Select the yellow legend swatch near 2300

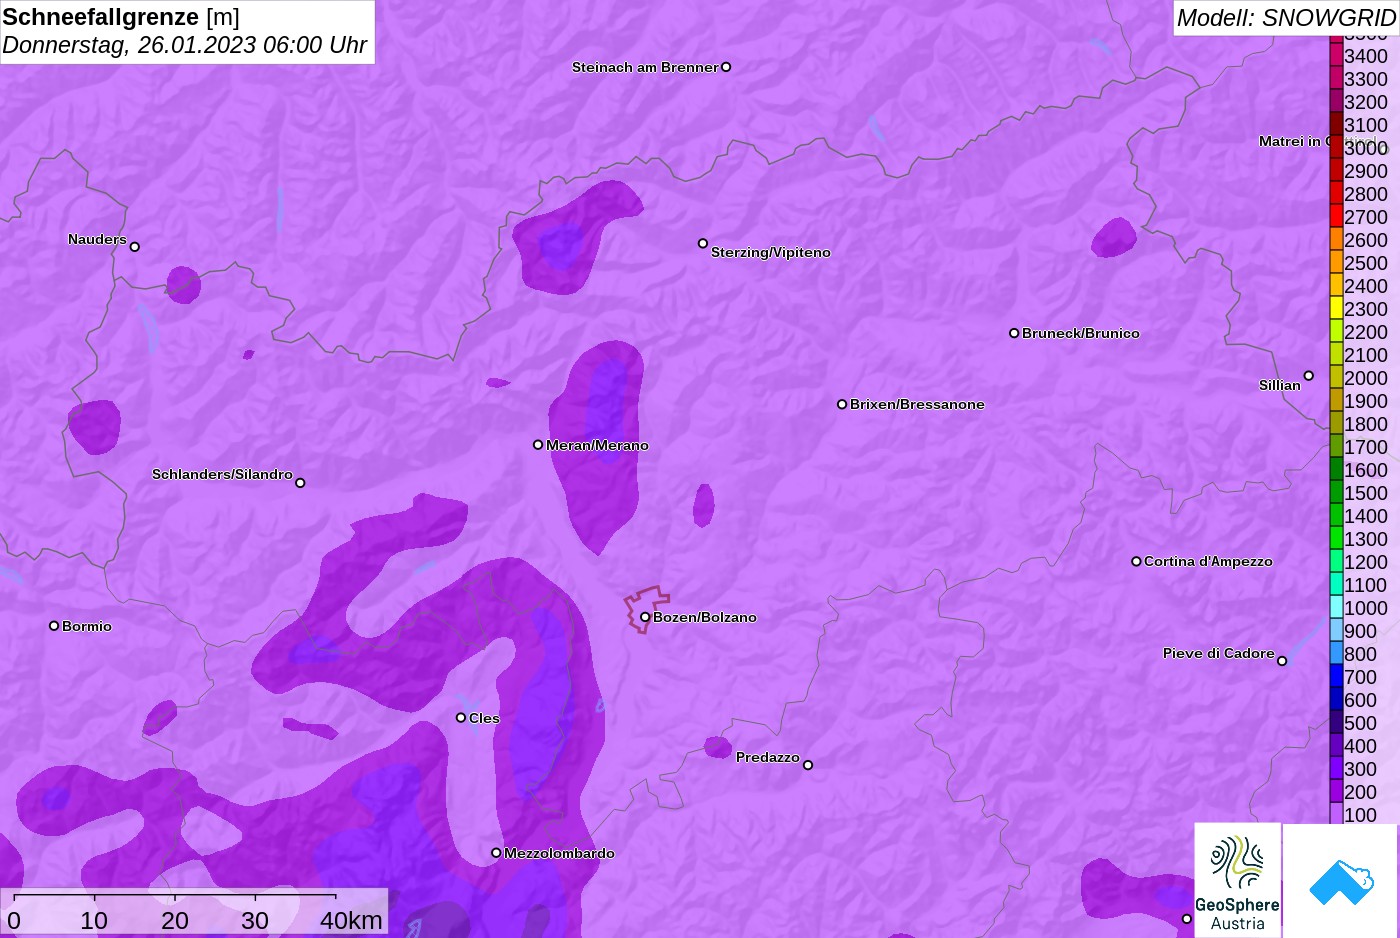(1336, 308)
